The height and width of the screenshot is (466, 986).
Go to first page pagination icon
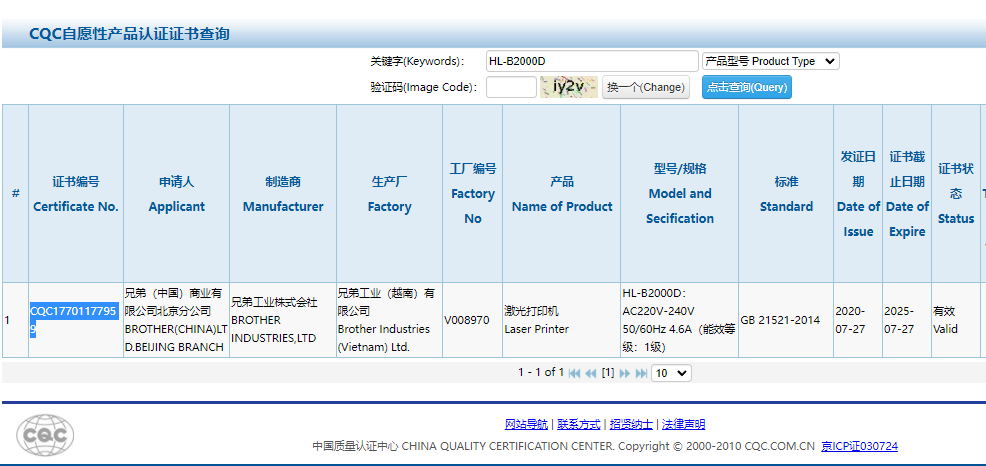574,373
